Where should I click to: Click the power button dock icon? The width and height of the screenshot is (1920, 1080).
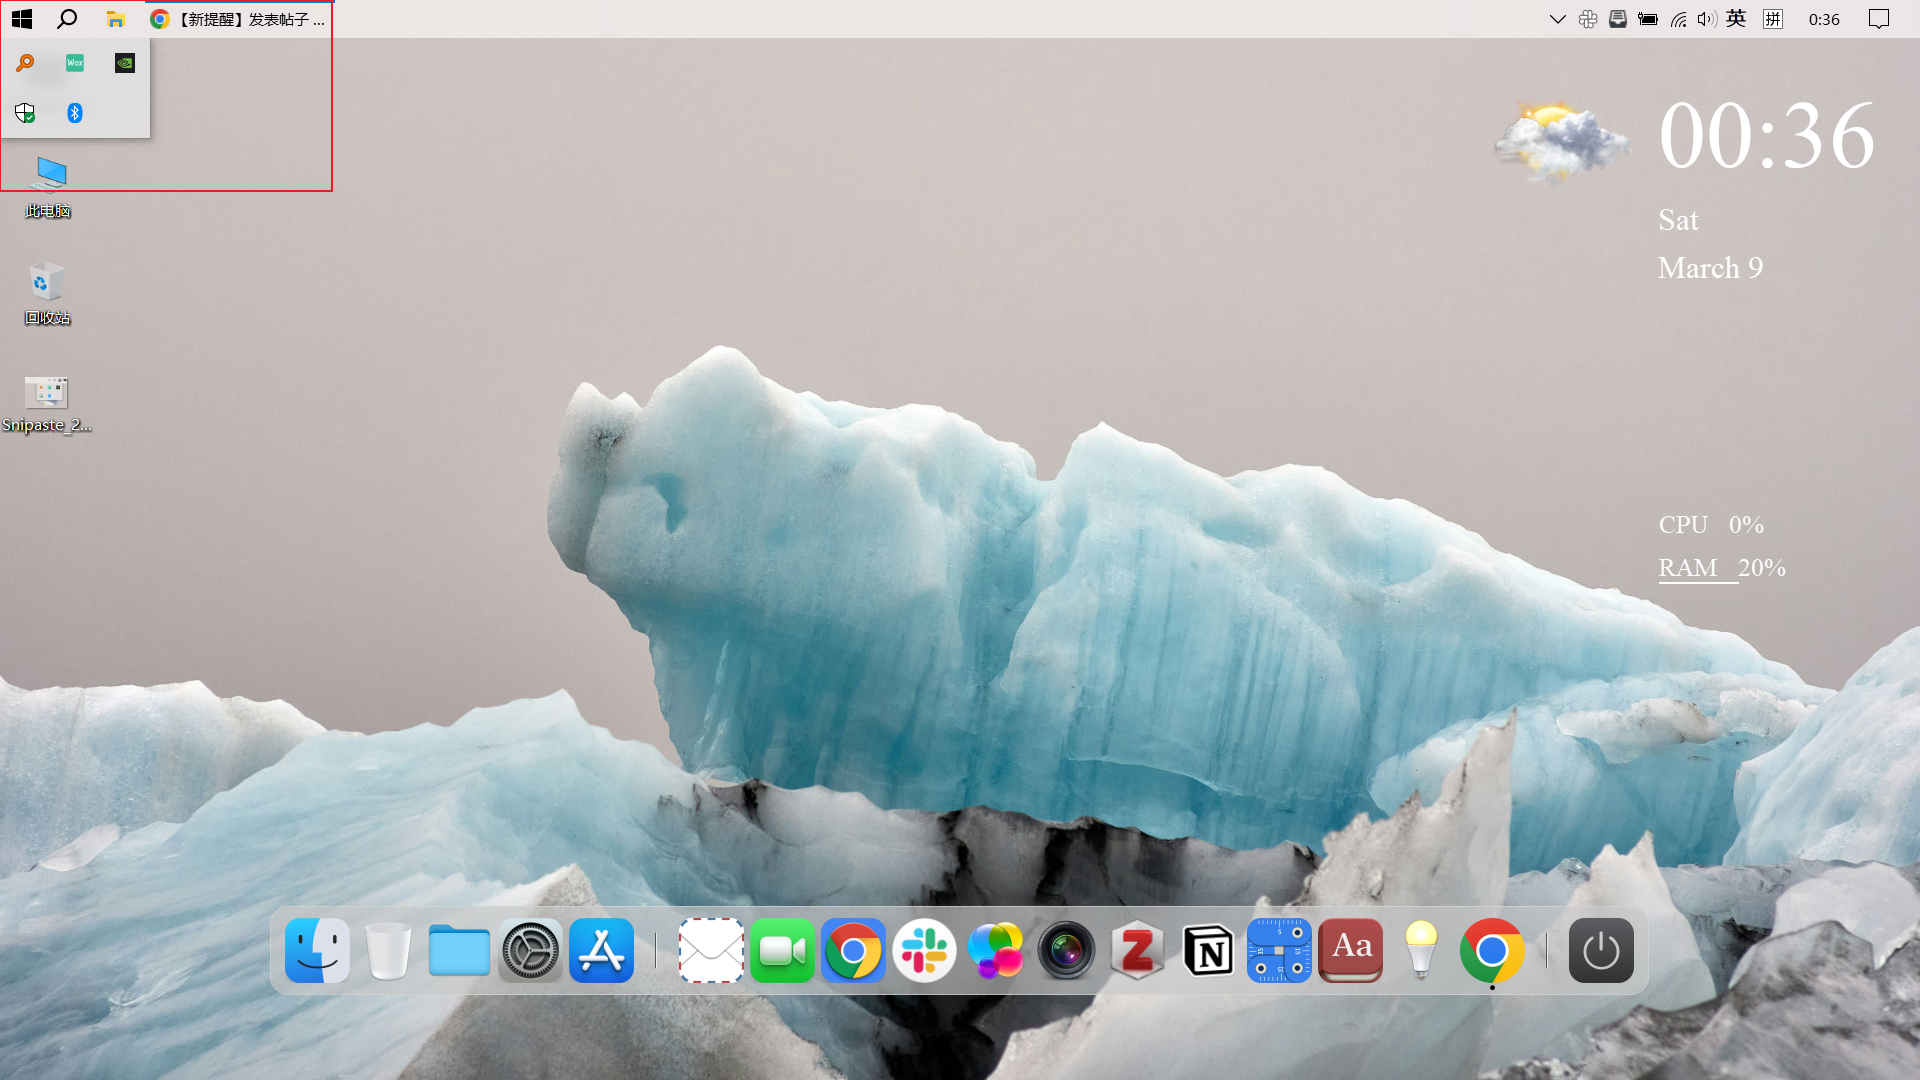[x=1601, y=950]
